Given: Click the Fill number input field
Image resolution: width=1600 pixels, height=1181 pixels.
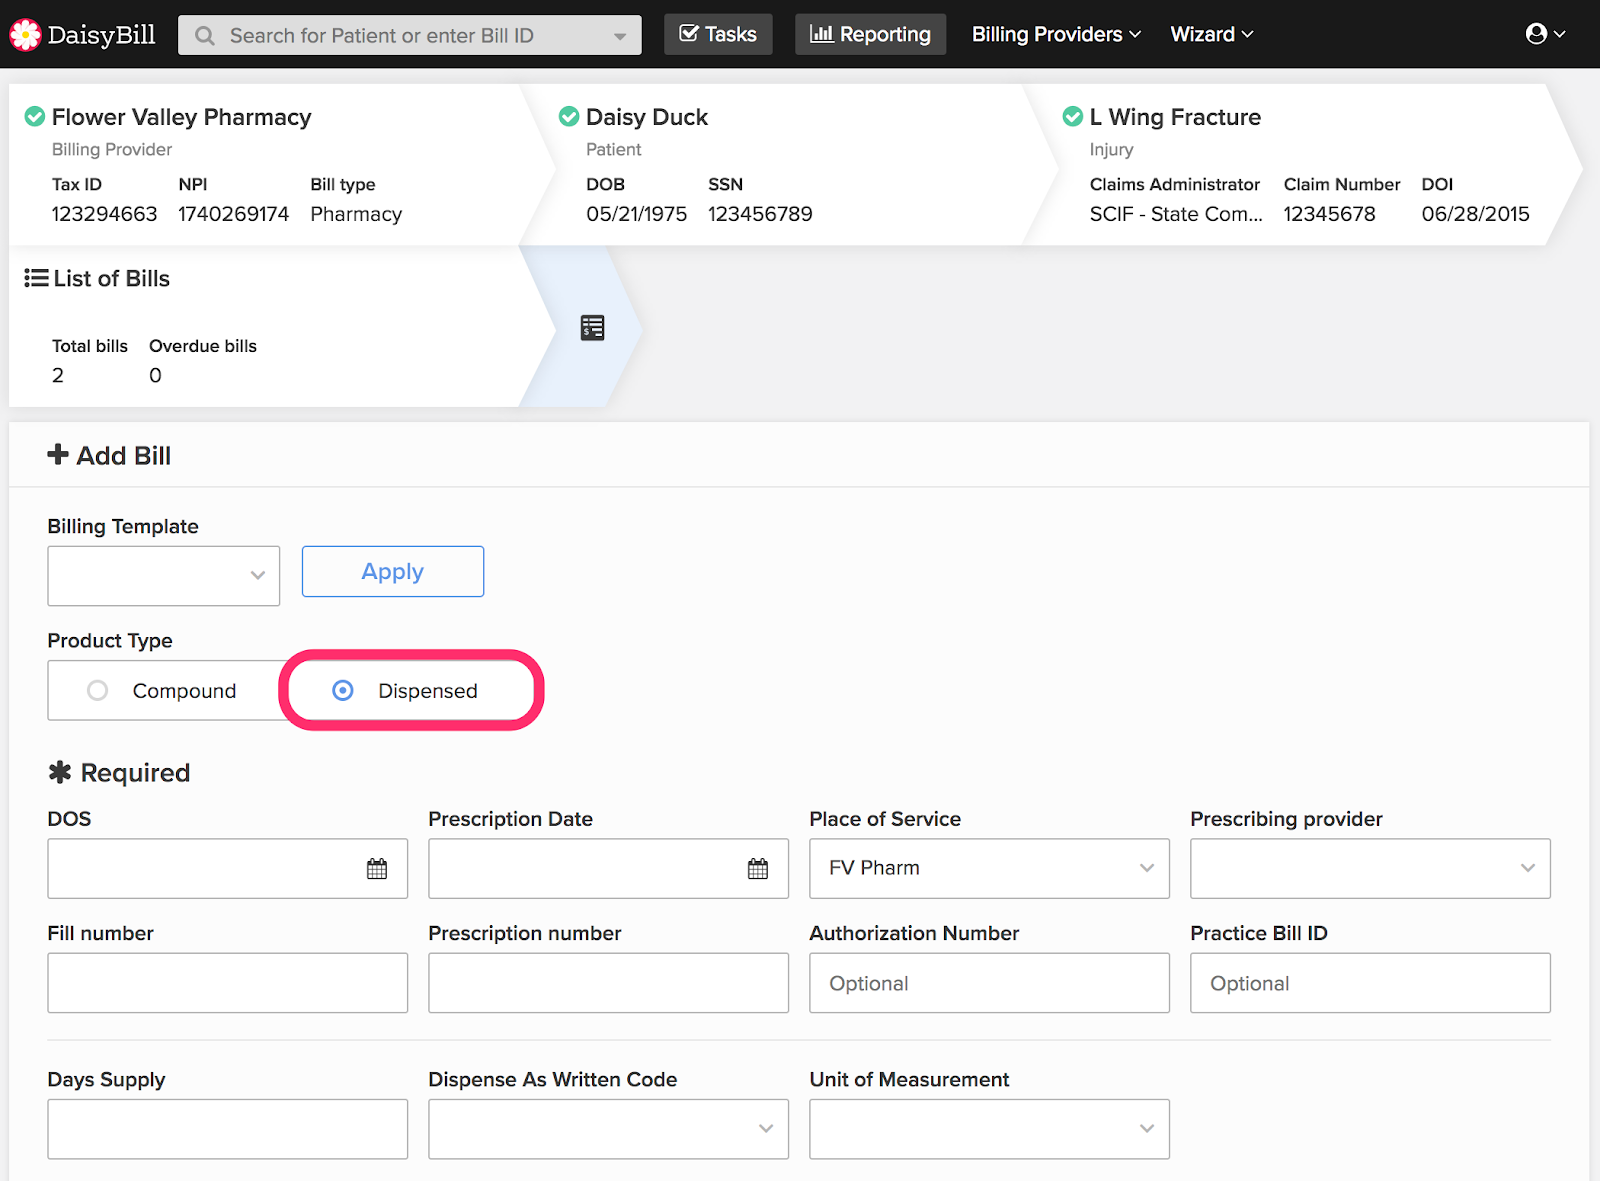Looking at the screenshot, I should (227, 983).
